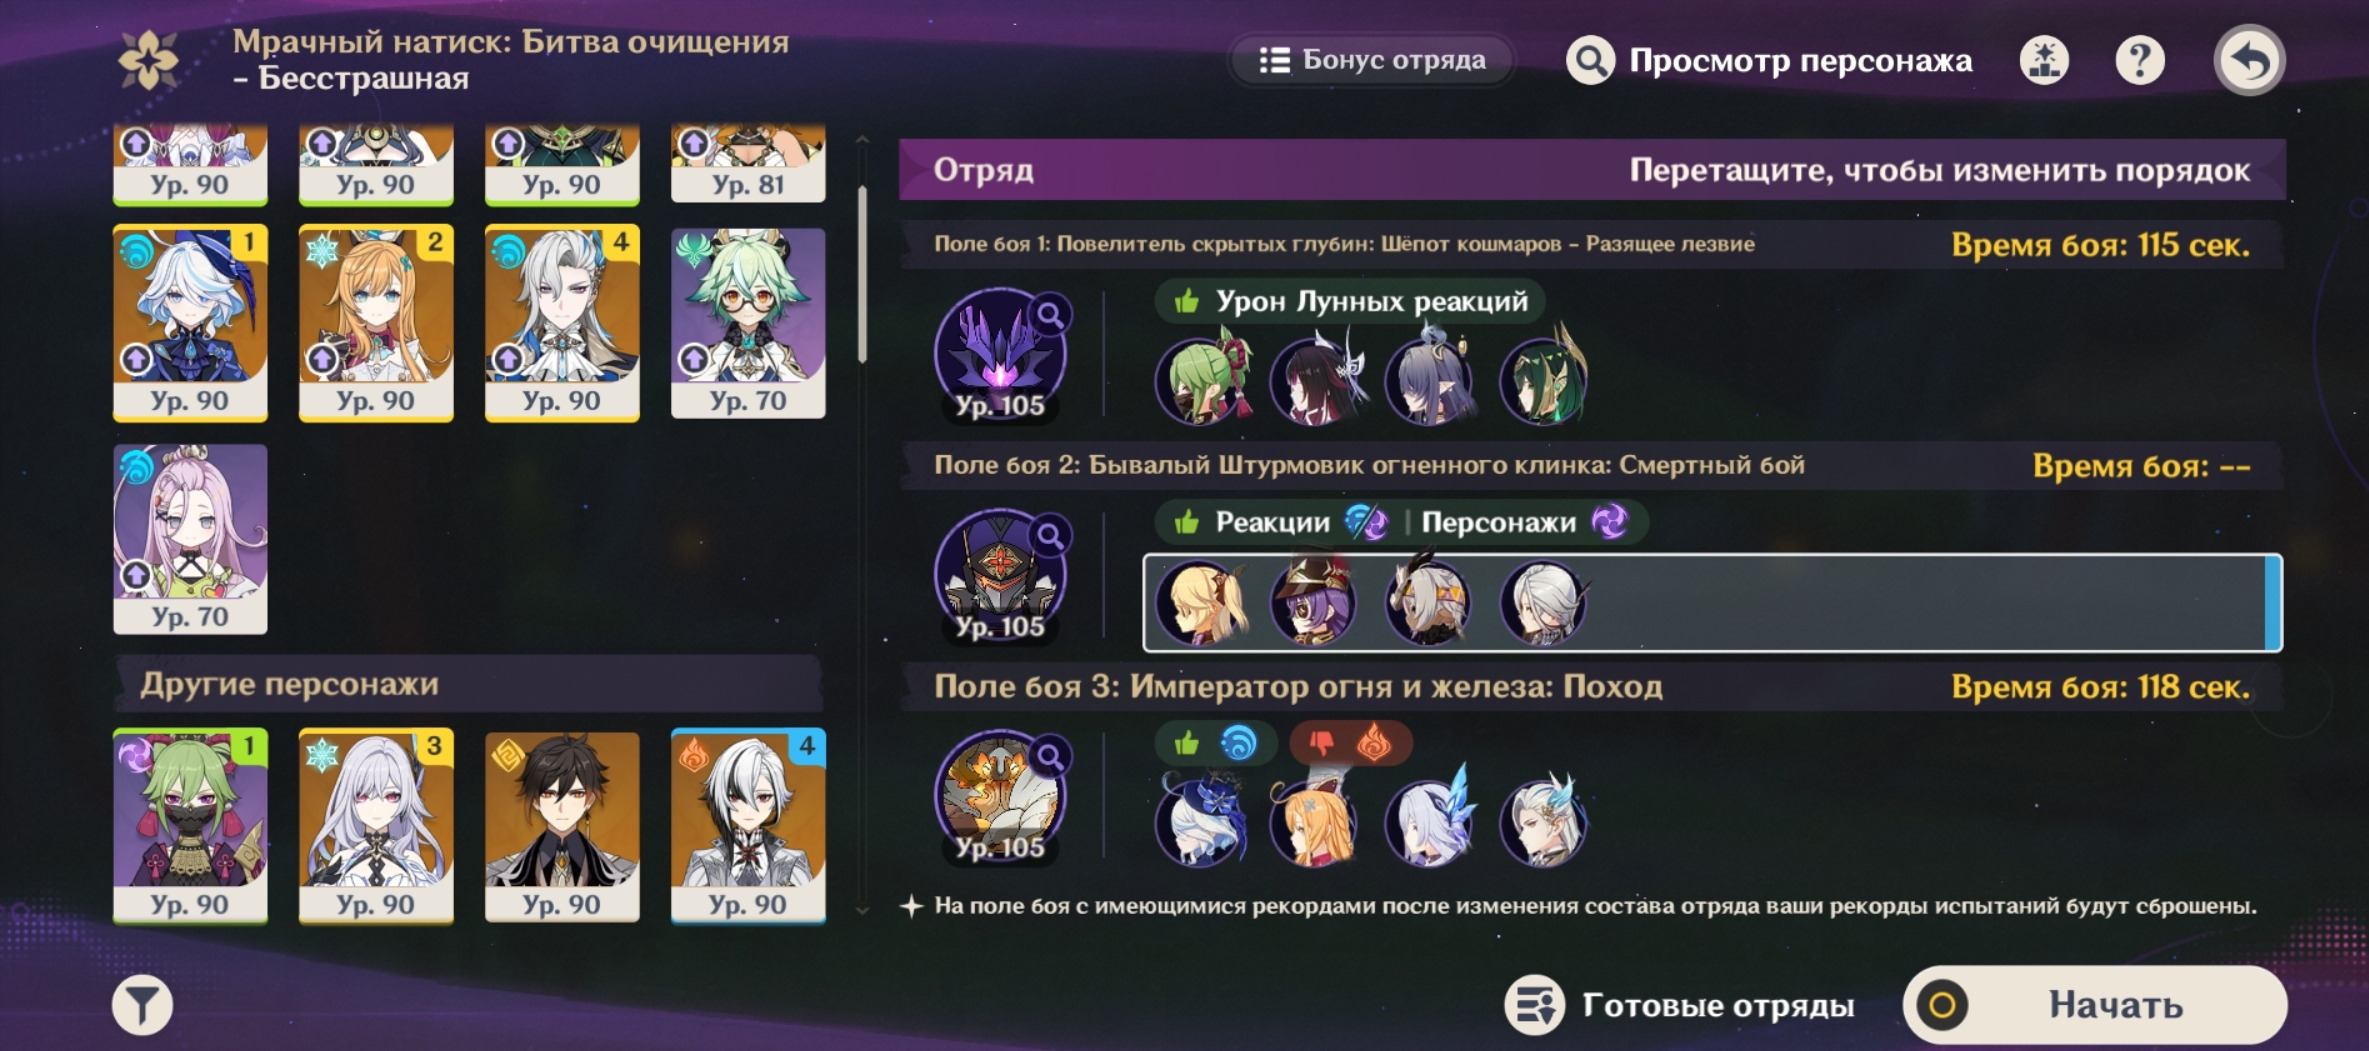Click scroll-down arrow under character list
The image size is (2369, 1051).
[862, 911]
